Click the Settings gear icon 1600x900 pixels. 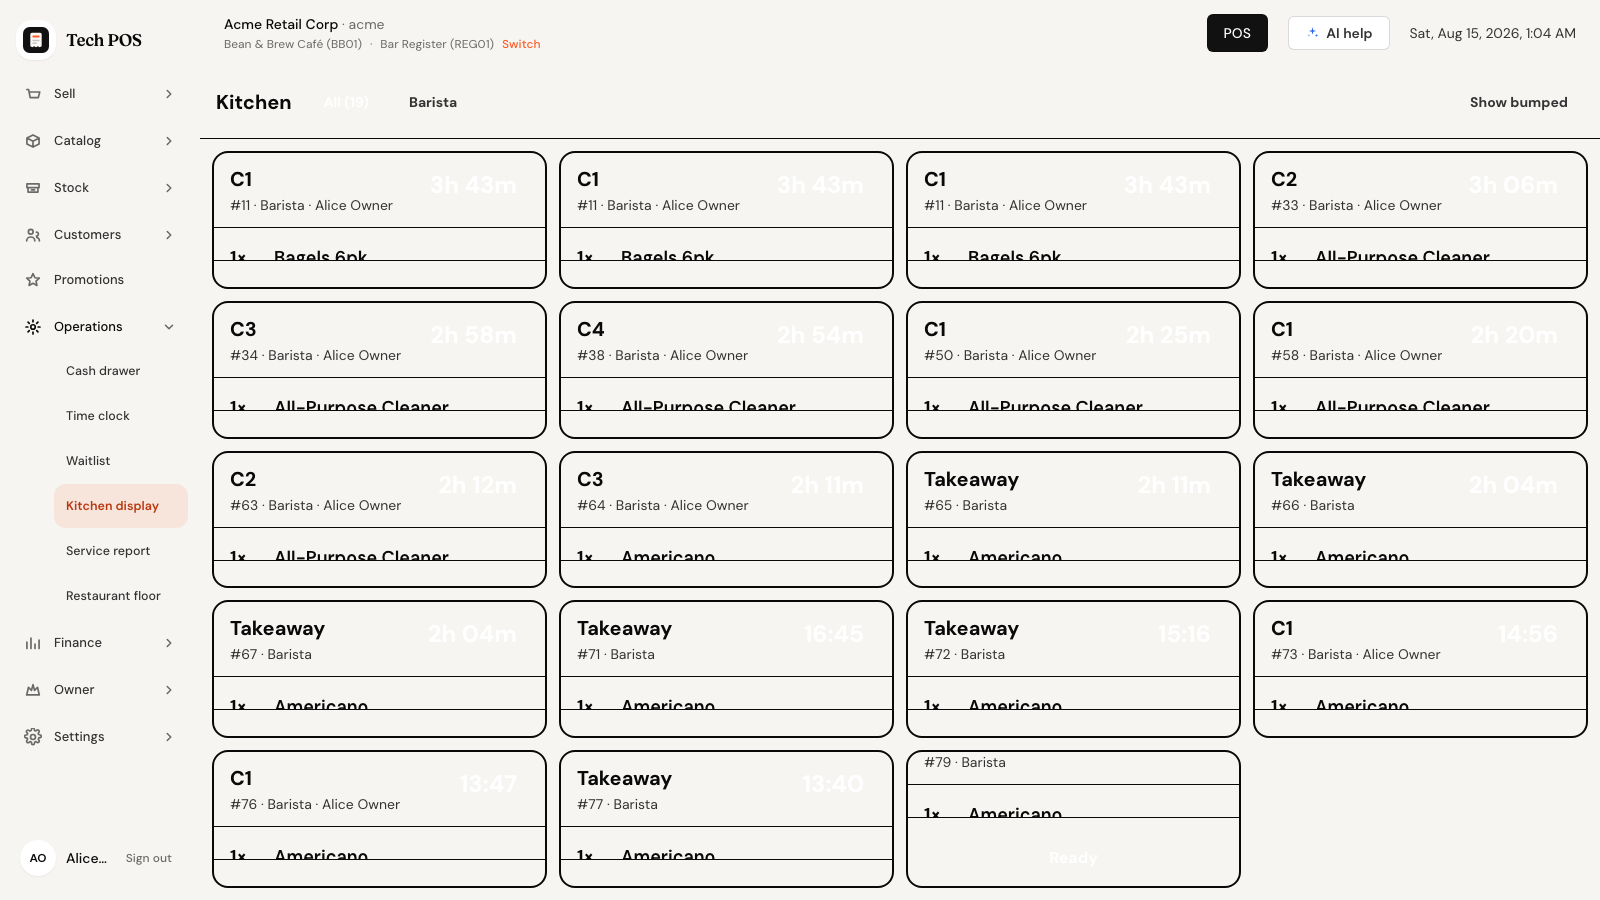[x=33, y=737]
